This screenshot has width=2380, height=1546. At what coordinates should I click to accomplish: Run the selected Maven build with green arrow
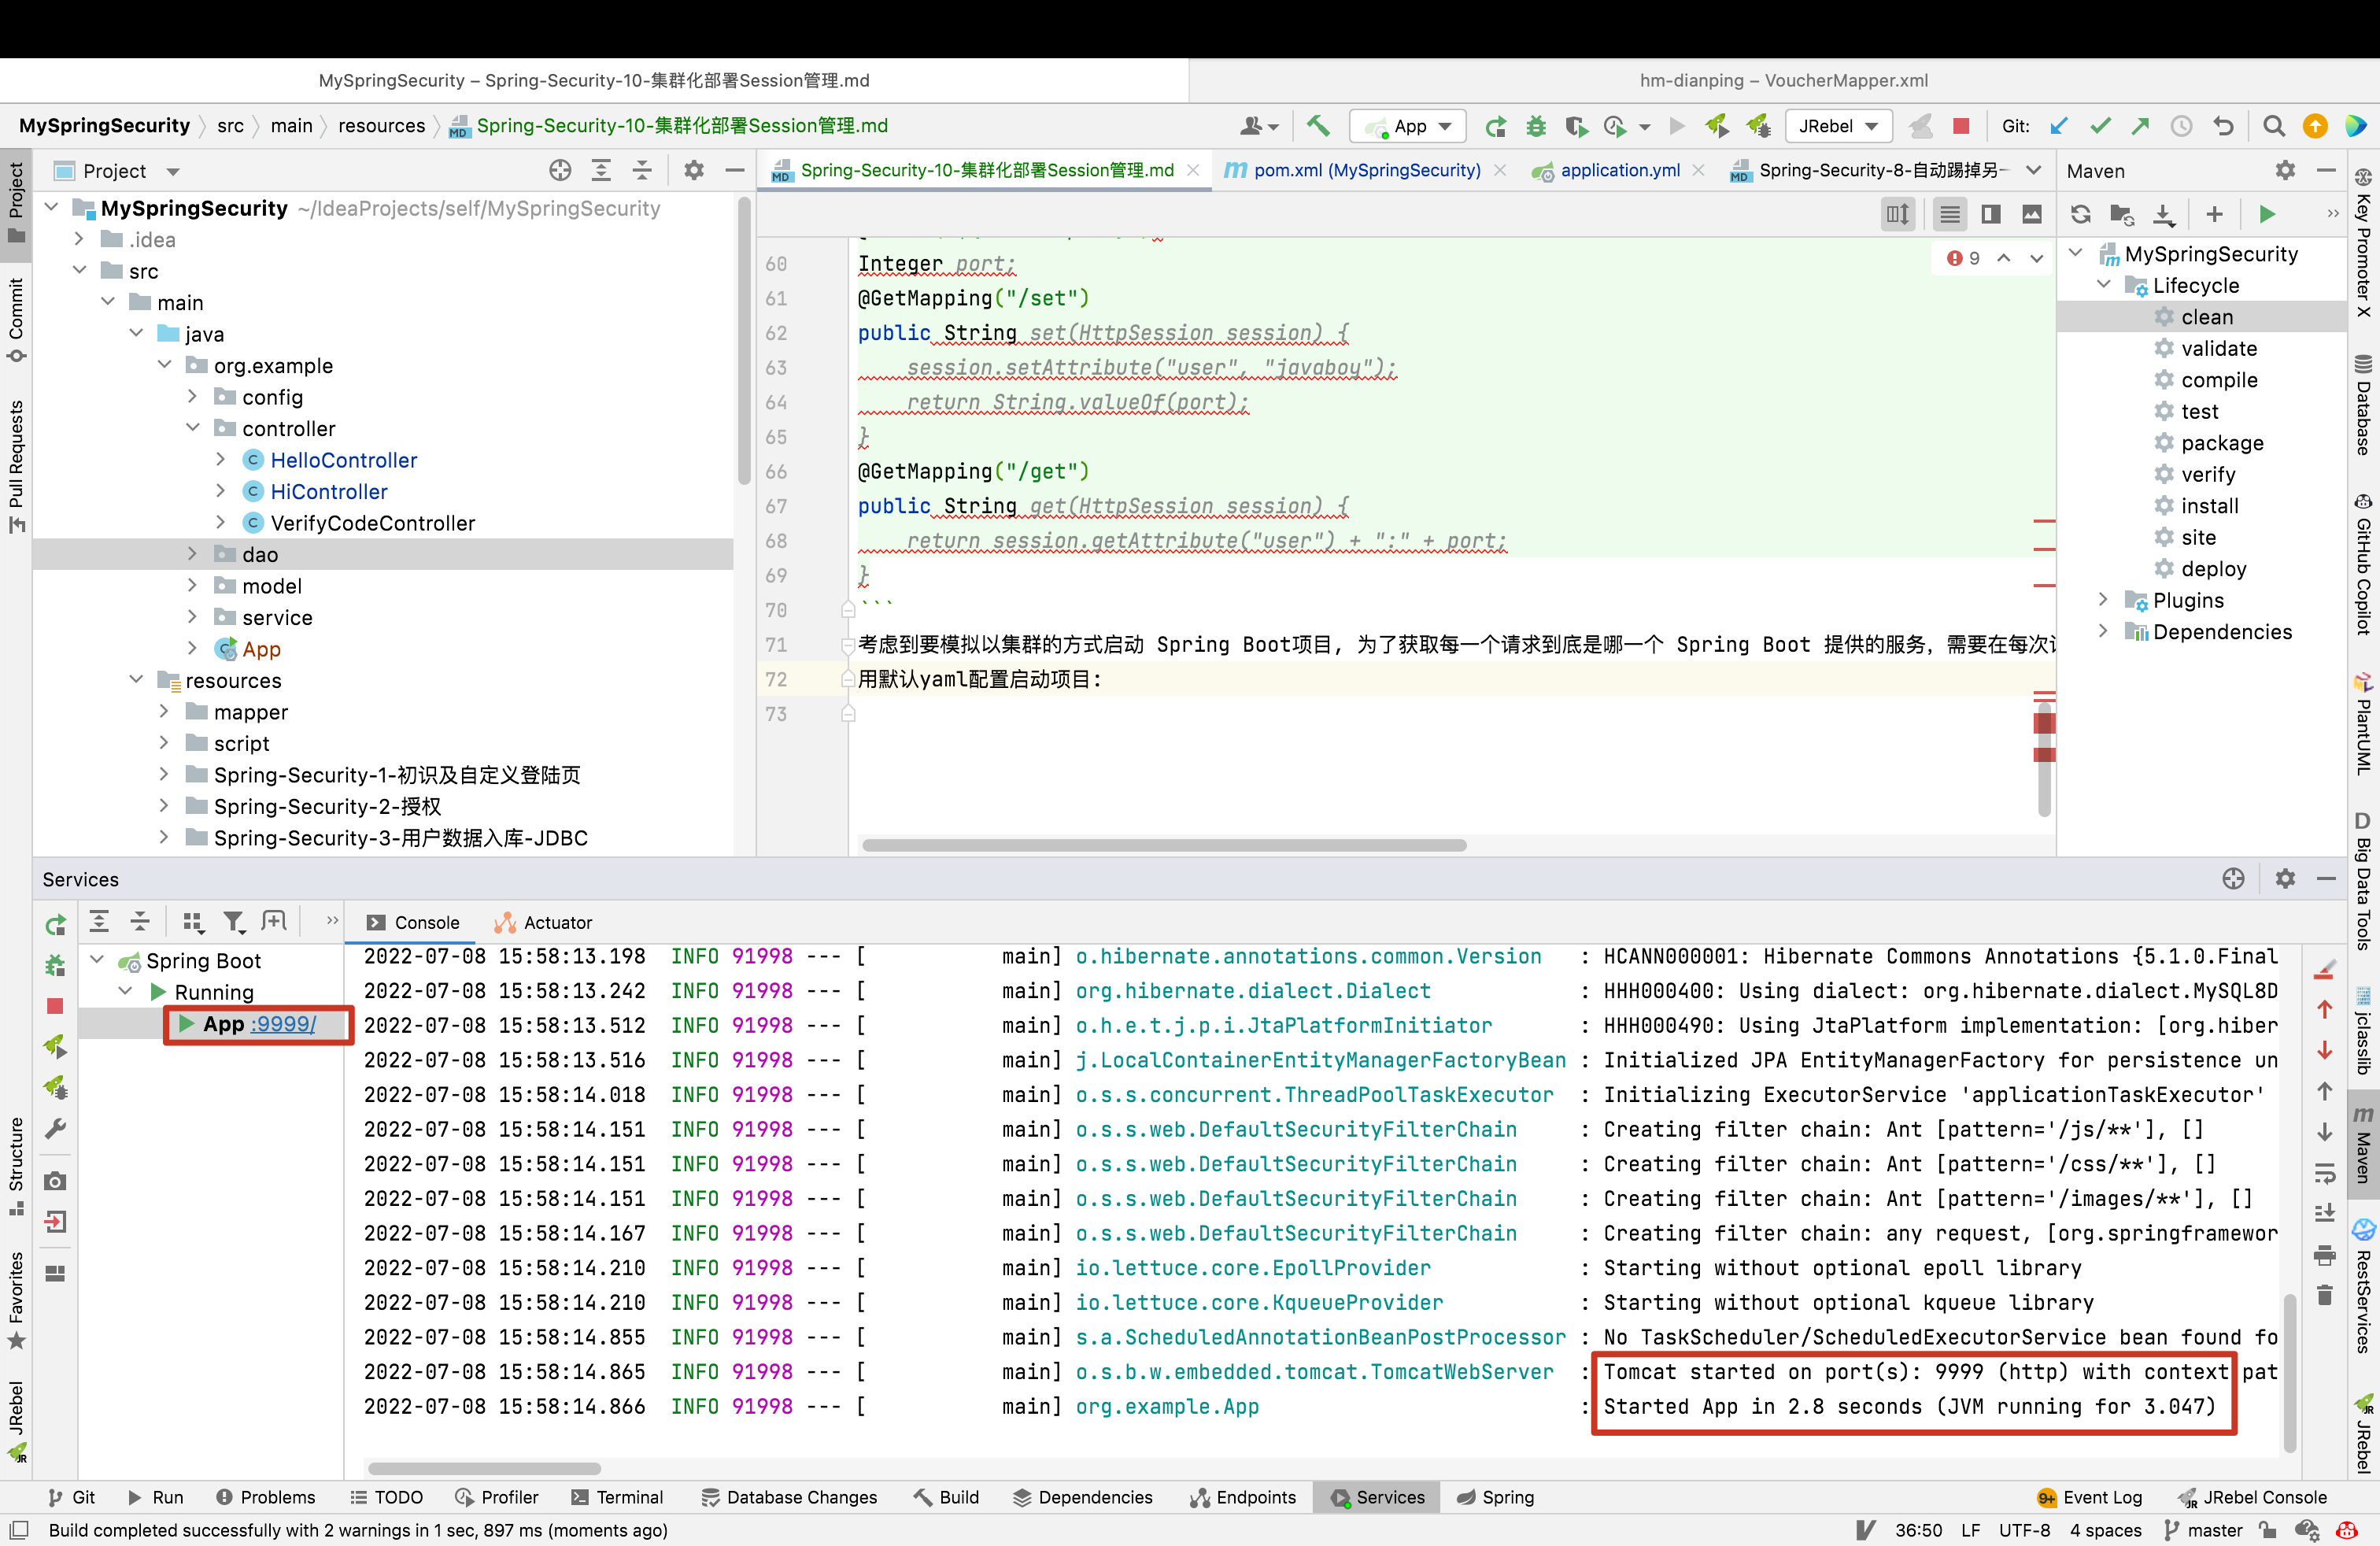(2267, 214)
